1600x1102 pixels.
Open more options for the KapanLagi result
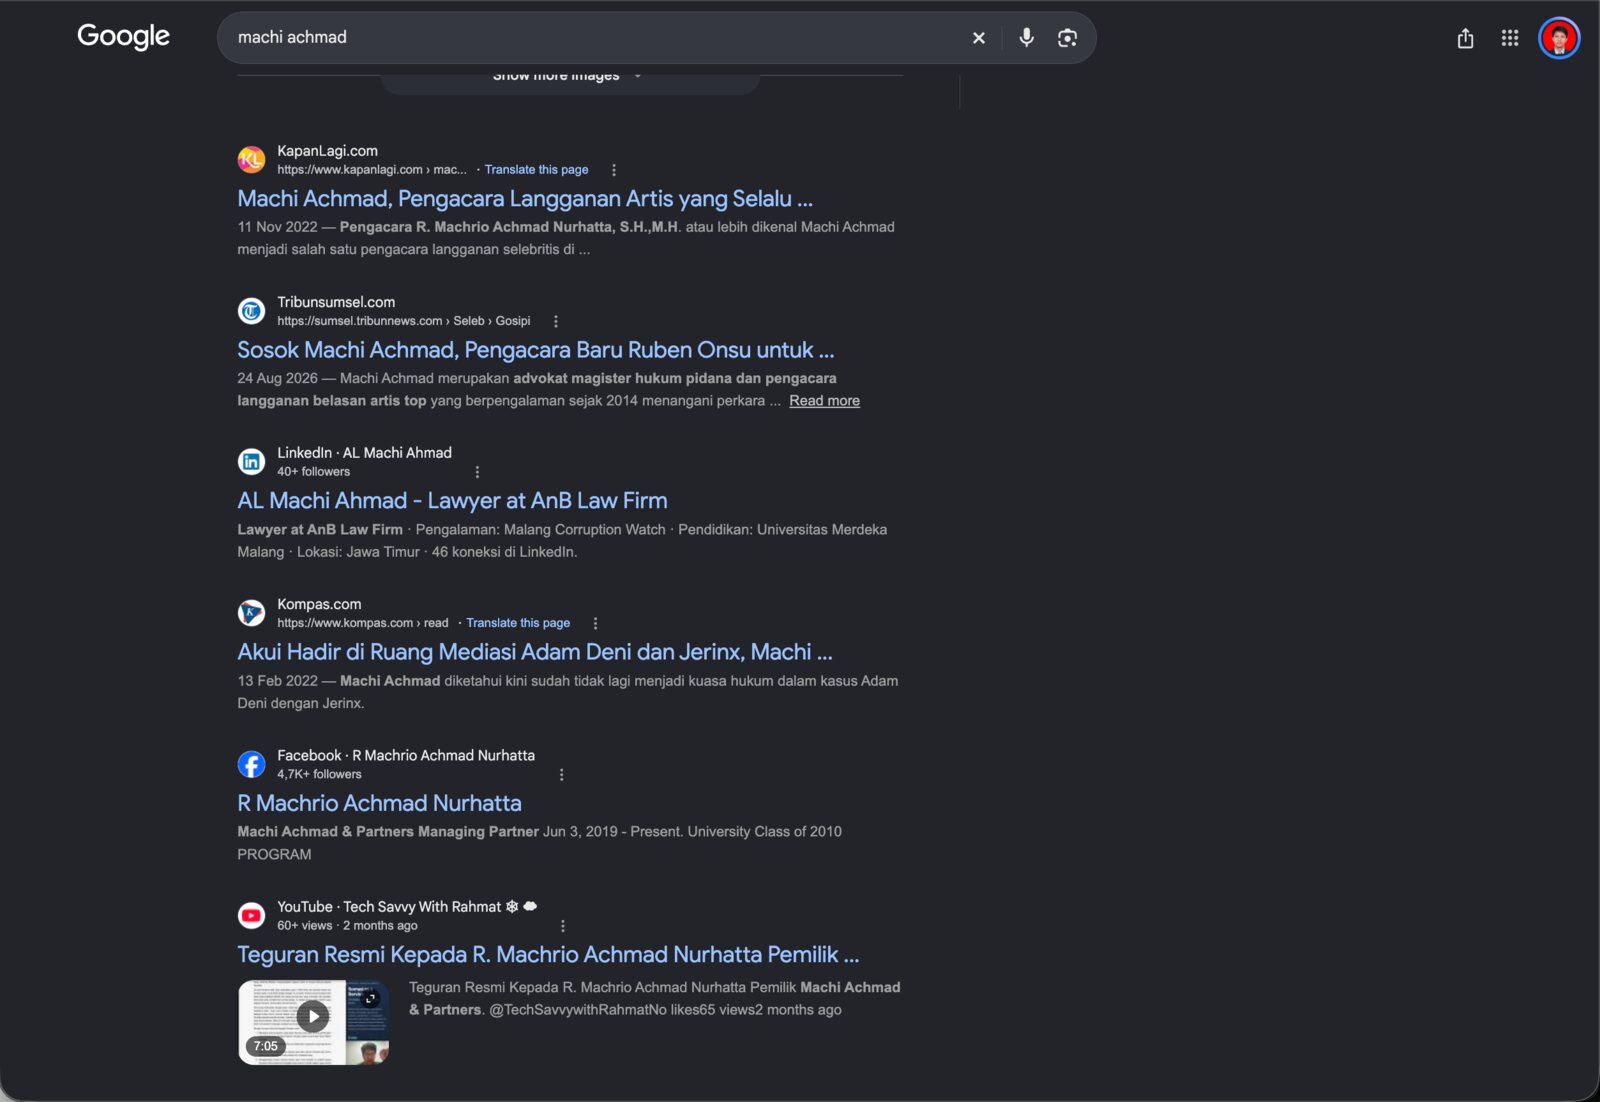pyautogui.click(x=614, y=170)
